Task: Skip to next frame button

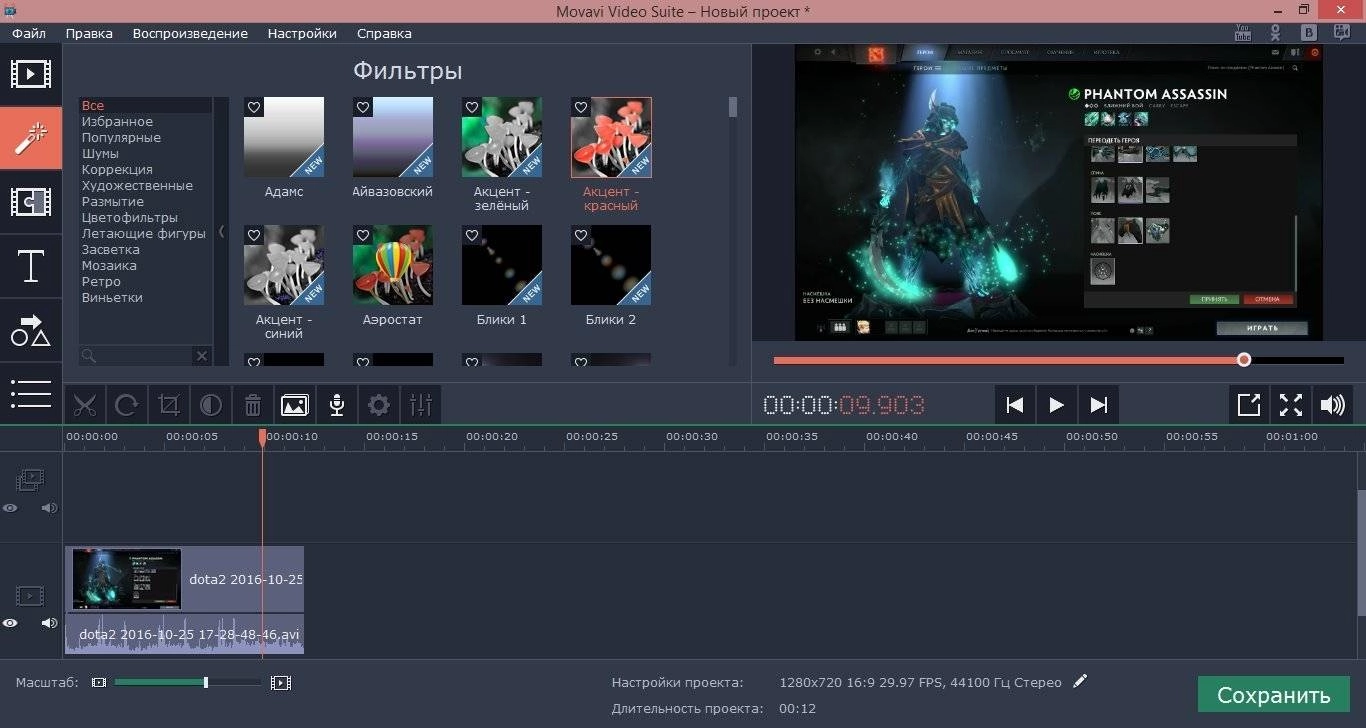Action: pyautogui.click(x=1099, y=405)
